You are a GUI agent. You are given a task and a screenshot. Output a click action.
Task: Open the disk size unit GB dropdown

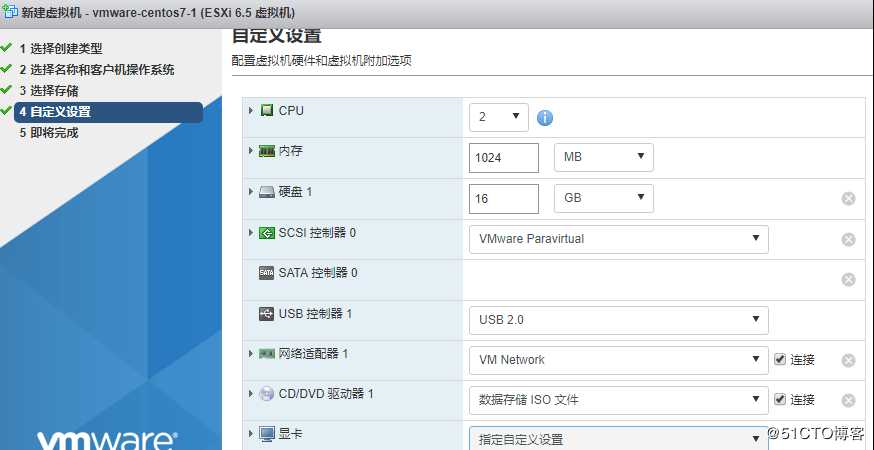pyautogui.click(x=604, y=198)
